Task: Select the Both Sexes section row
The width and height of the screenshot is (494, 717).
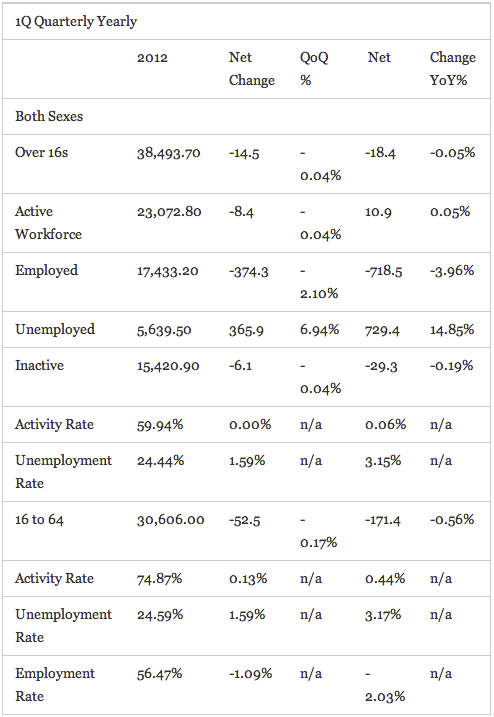Action: (246, 116)
